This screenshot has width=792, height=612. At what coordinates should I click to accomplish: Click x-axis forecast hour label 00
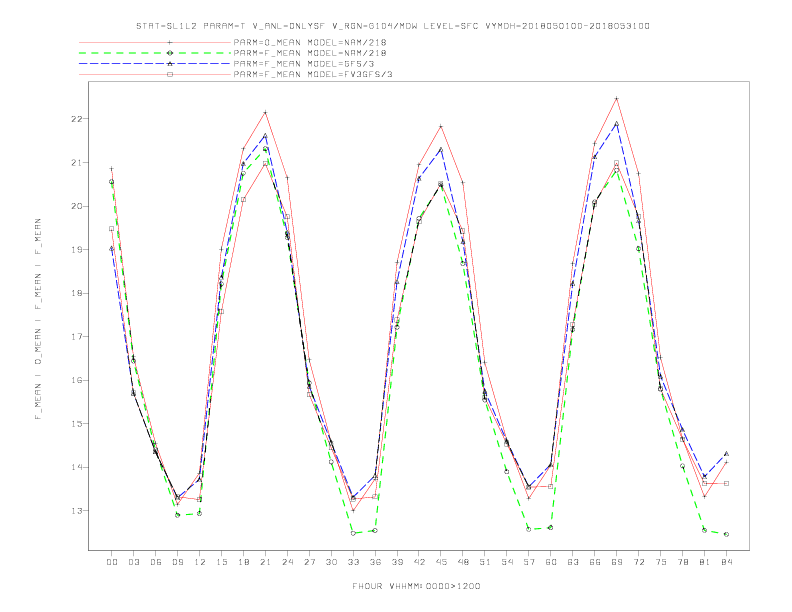(112, 562)
